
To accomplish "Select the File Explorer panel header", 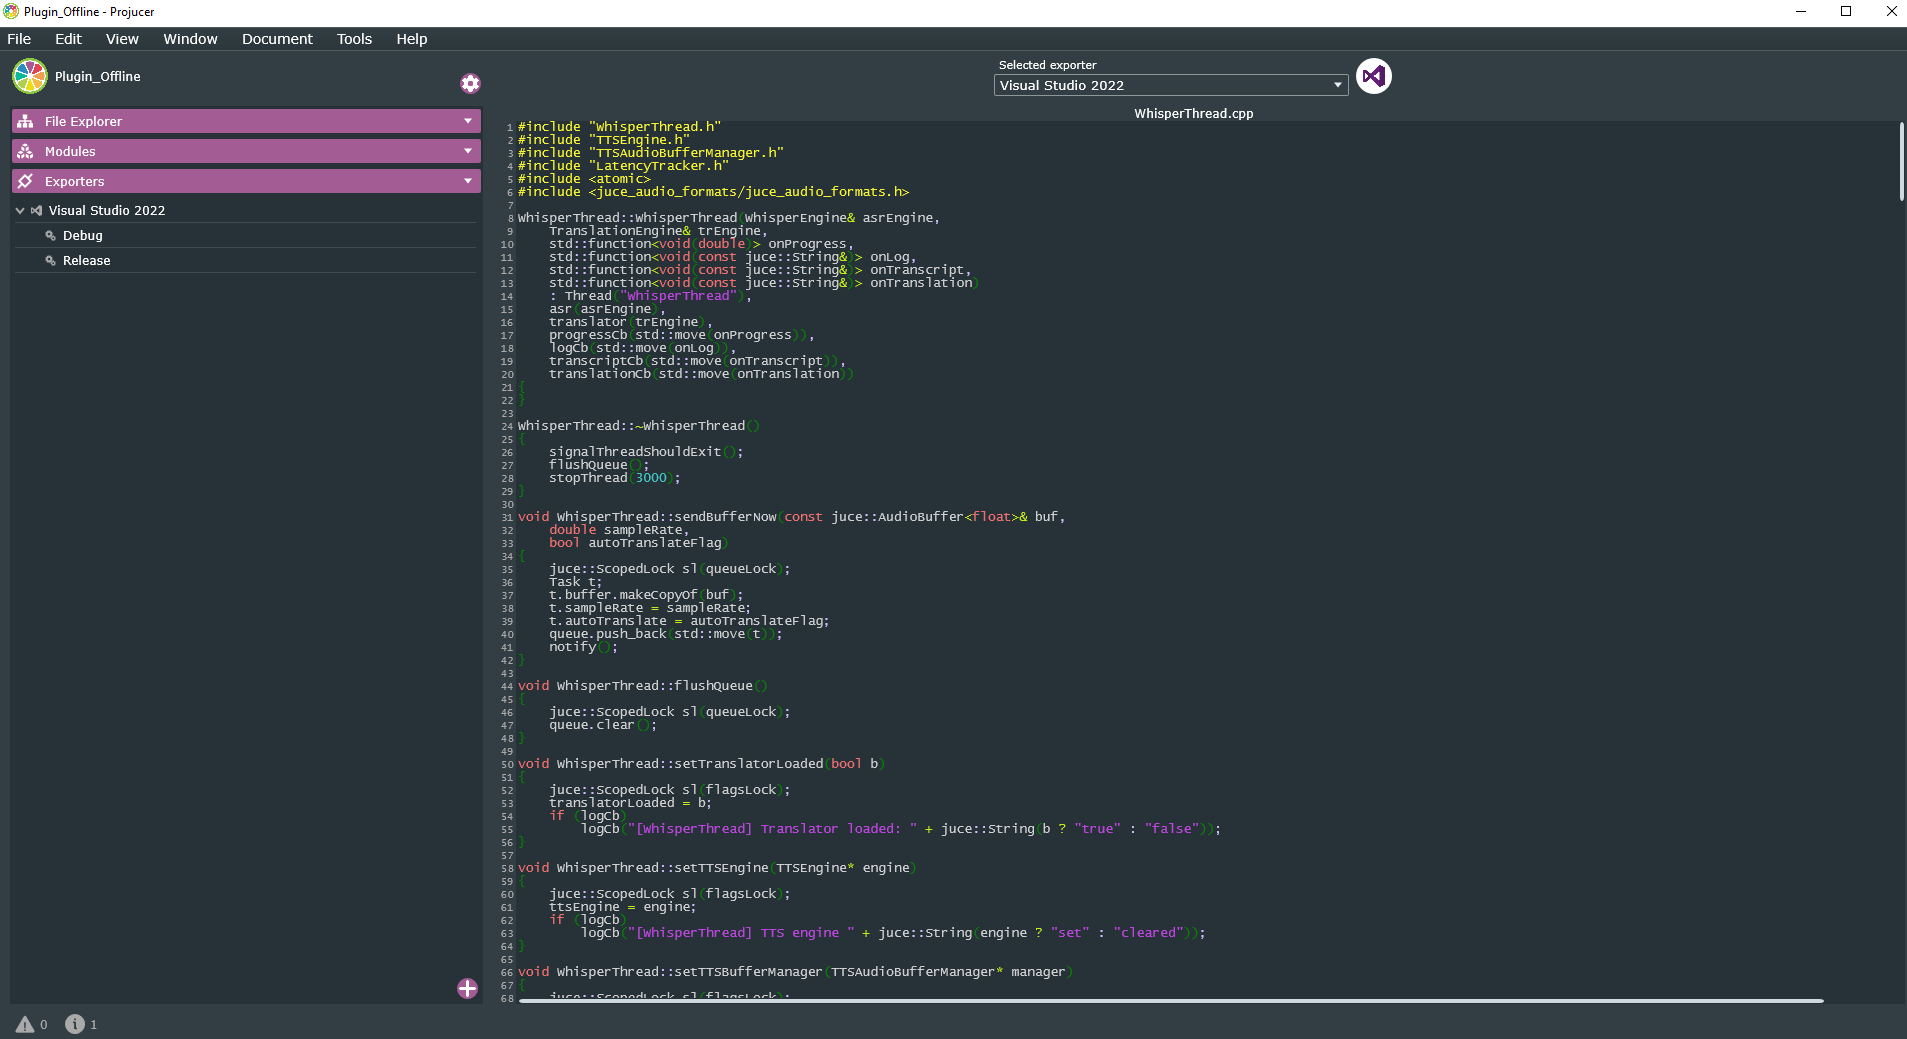I will (x=246, y=121).
